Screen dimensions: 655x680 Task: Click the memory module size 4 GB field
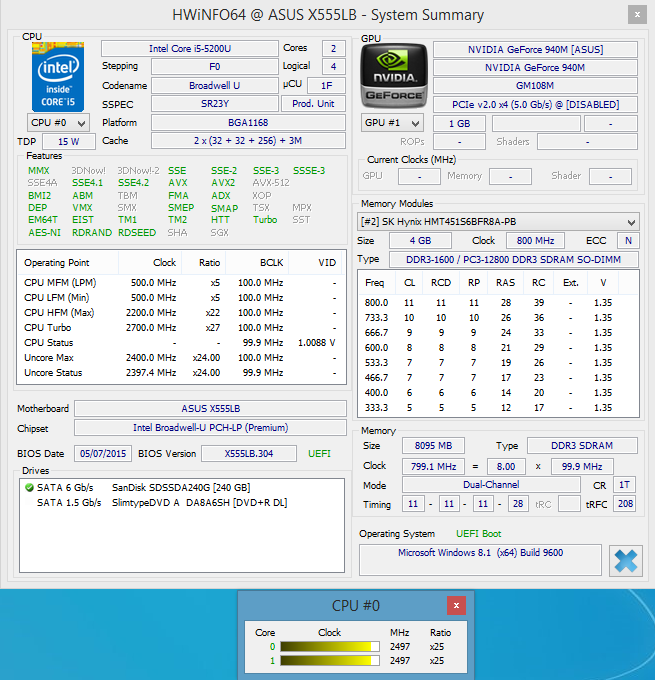tap(420, 241)
